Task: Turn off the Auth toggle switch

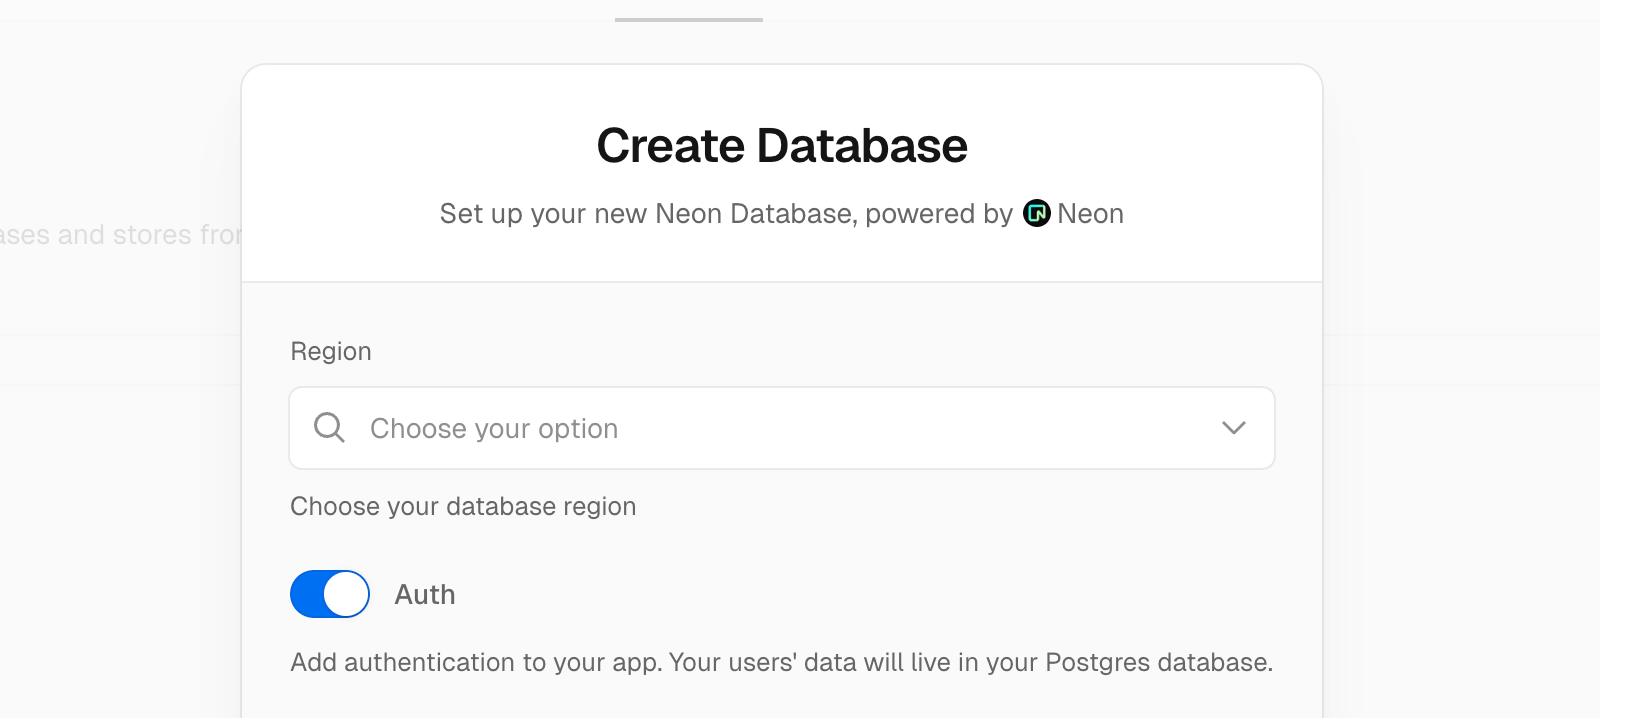Action: [x=330, y=594]
